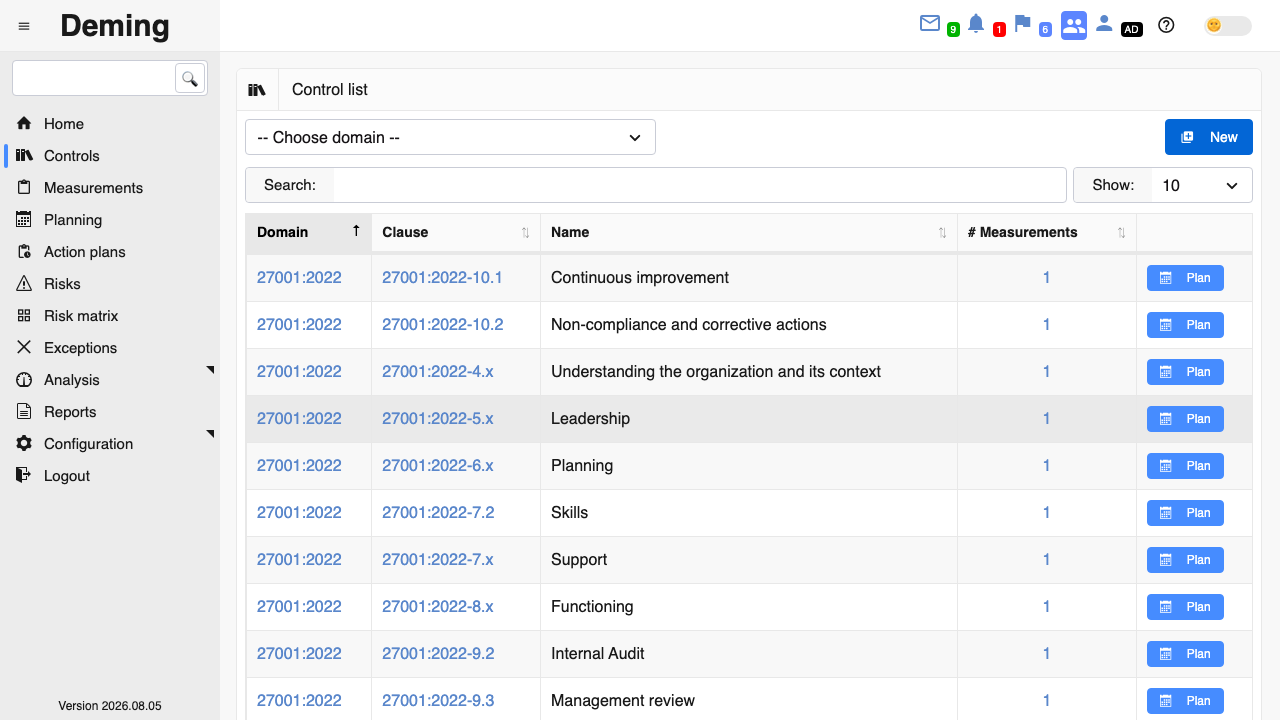Click Plan for Understanding the organization row
Screen dimensions: 1280x720
[1185, 372]
